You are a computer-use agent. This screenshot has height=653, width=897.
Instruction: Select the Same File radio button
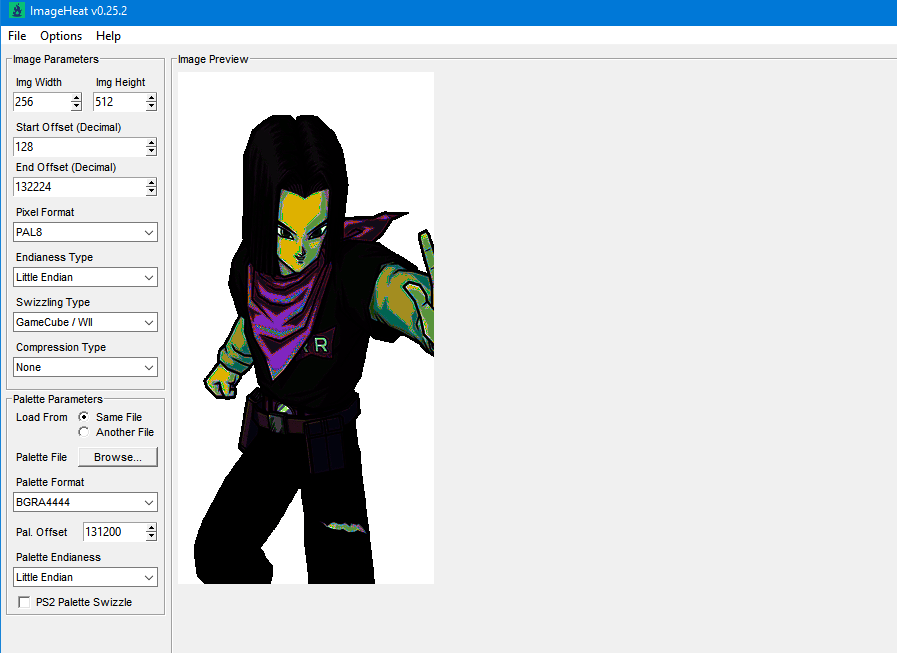pos(84,417)
